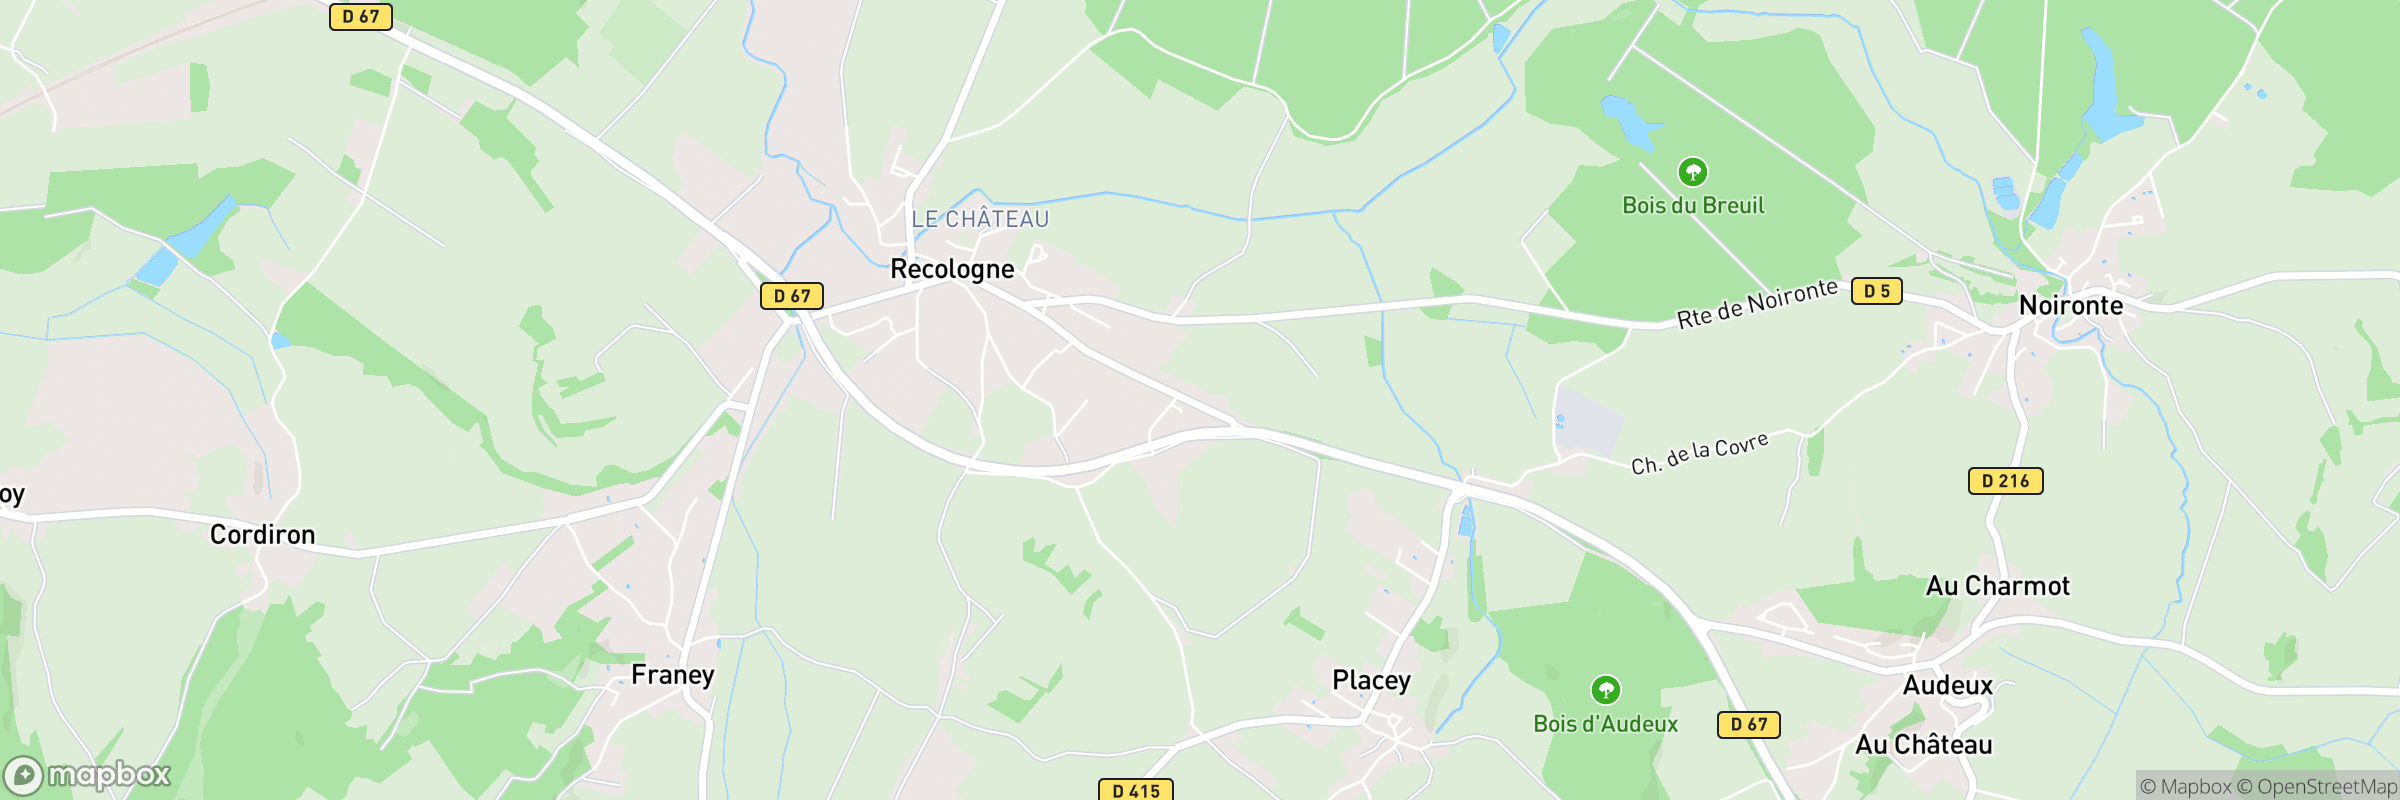Click the Bois du Breuil park icon
The image size is (2400, 800).
point(1692,172)
